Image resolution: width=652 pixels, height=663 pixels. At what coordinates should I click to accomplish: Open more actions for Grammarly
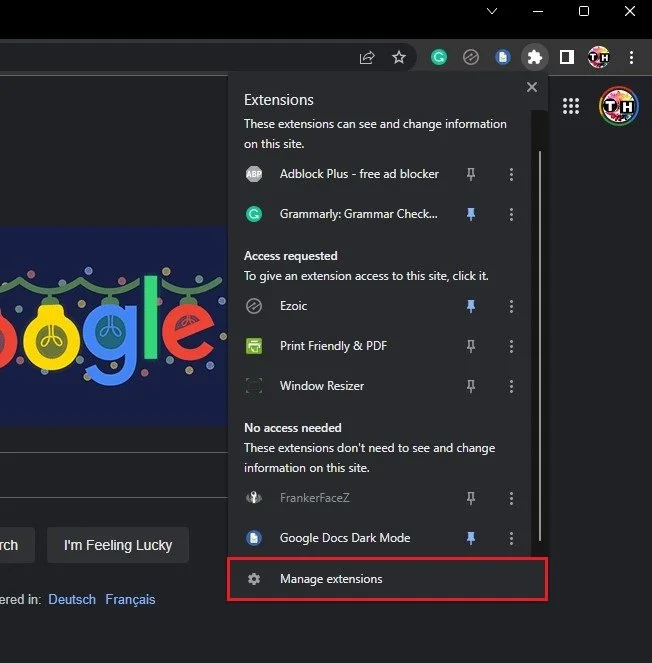tap(511, 214)
